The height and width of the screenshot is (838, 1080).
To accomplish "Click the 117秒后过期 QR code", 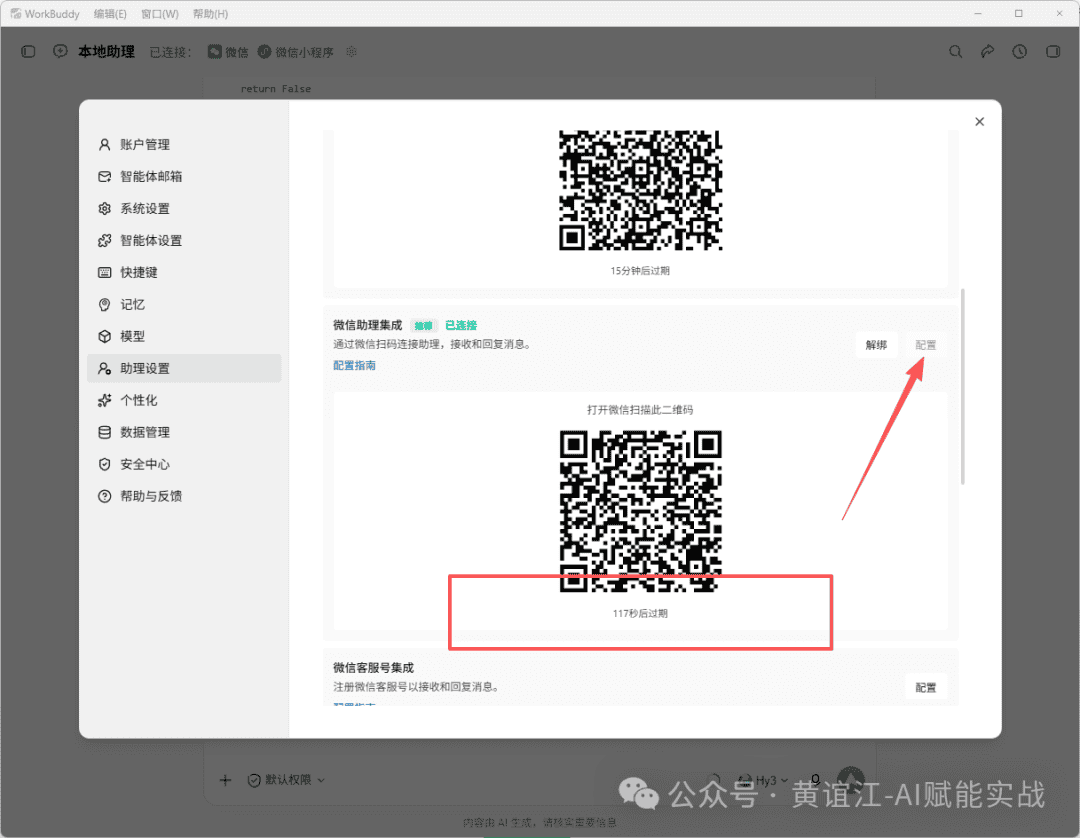I will tap(641, 511).
